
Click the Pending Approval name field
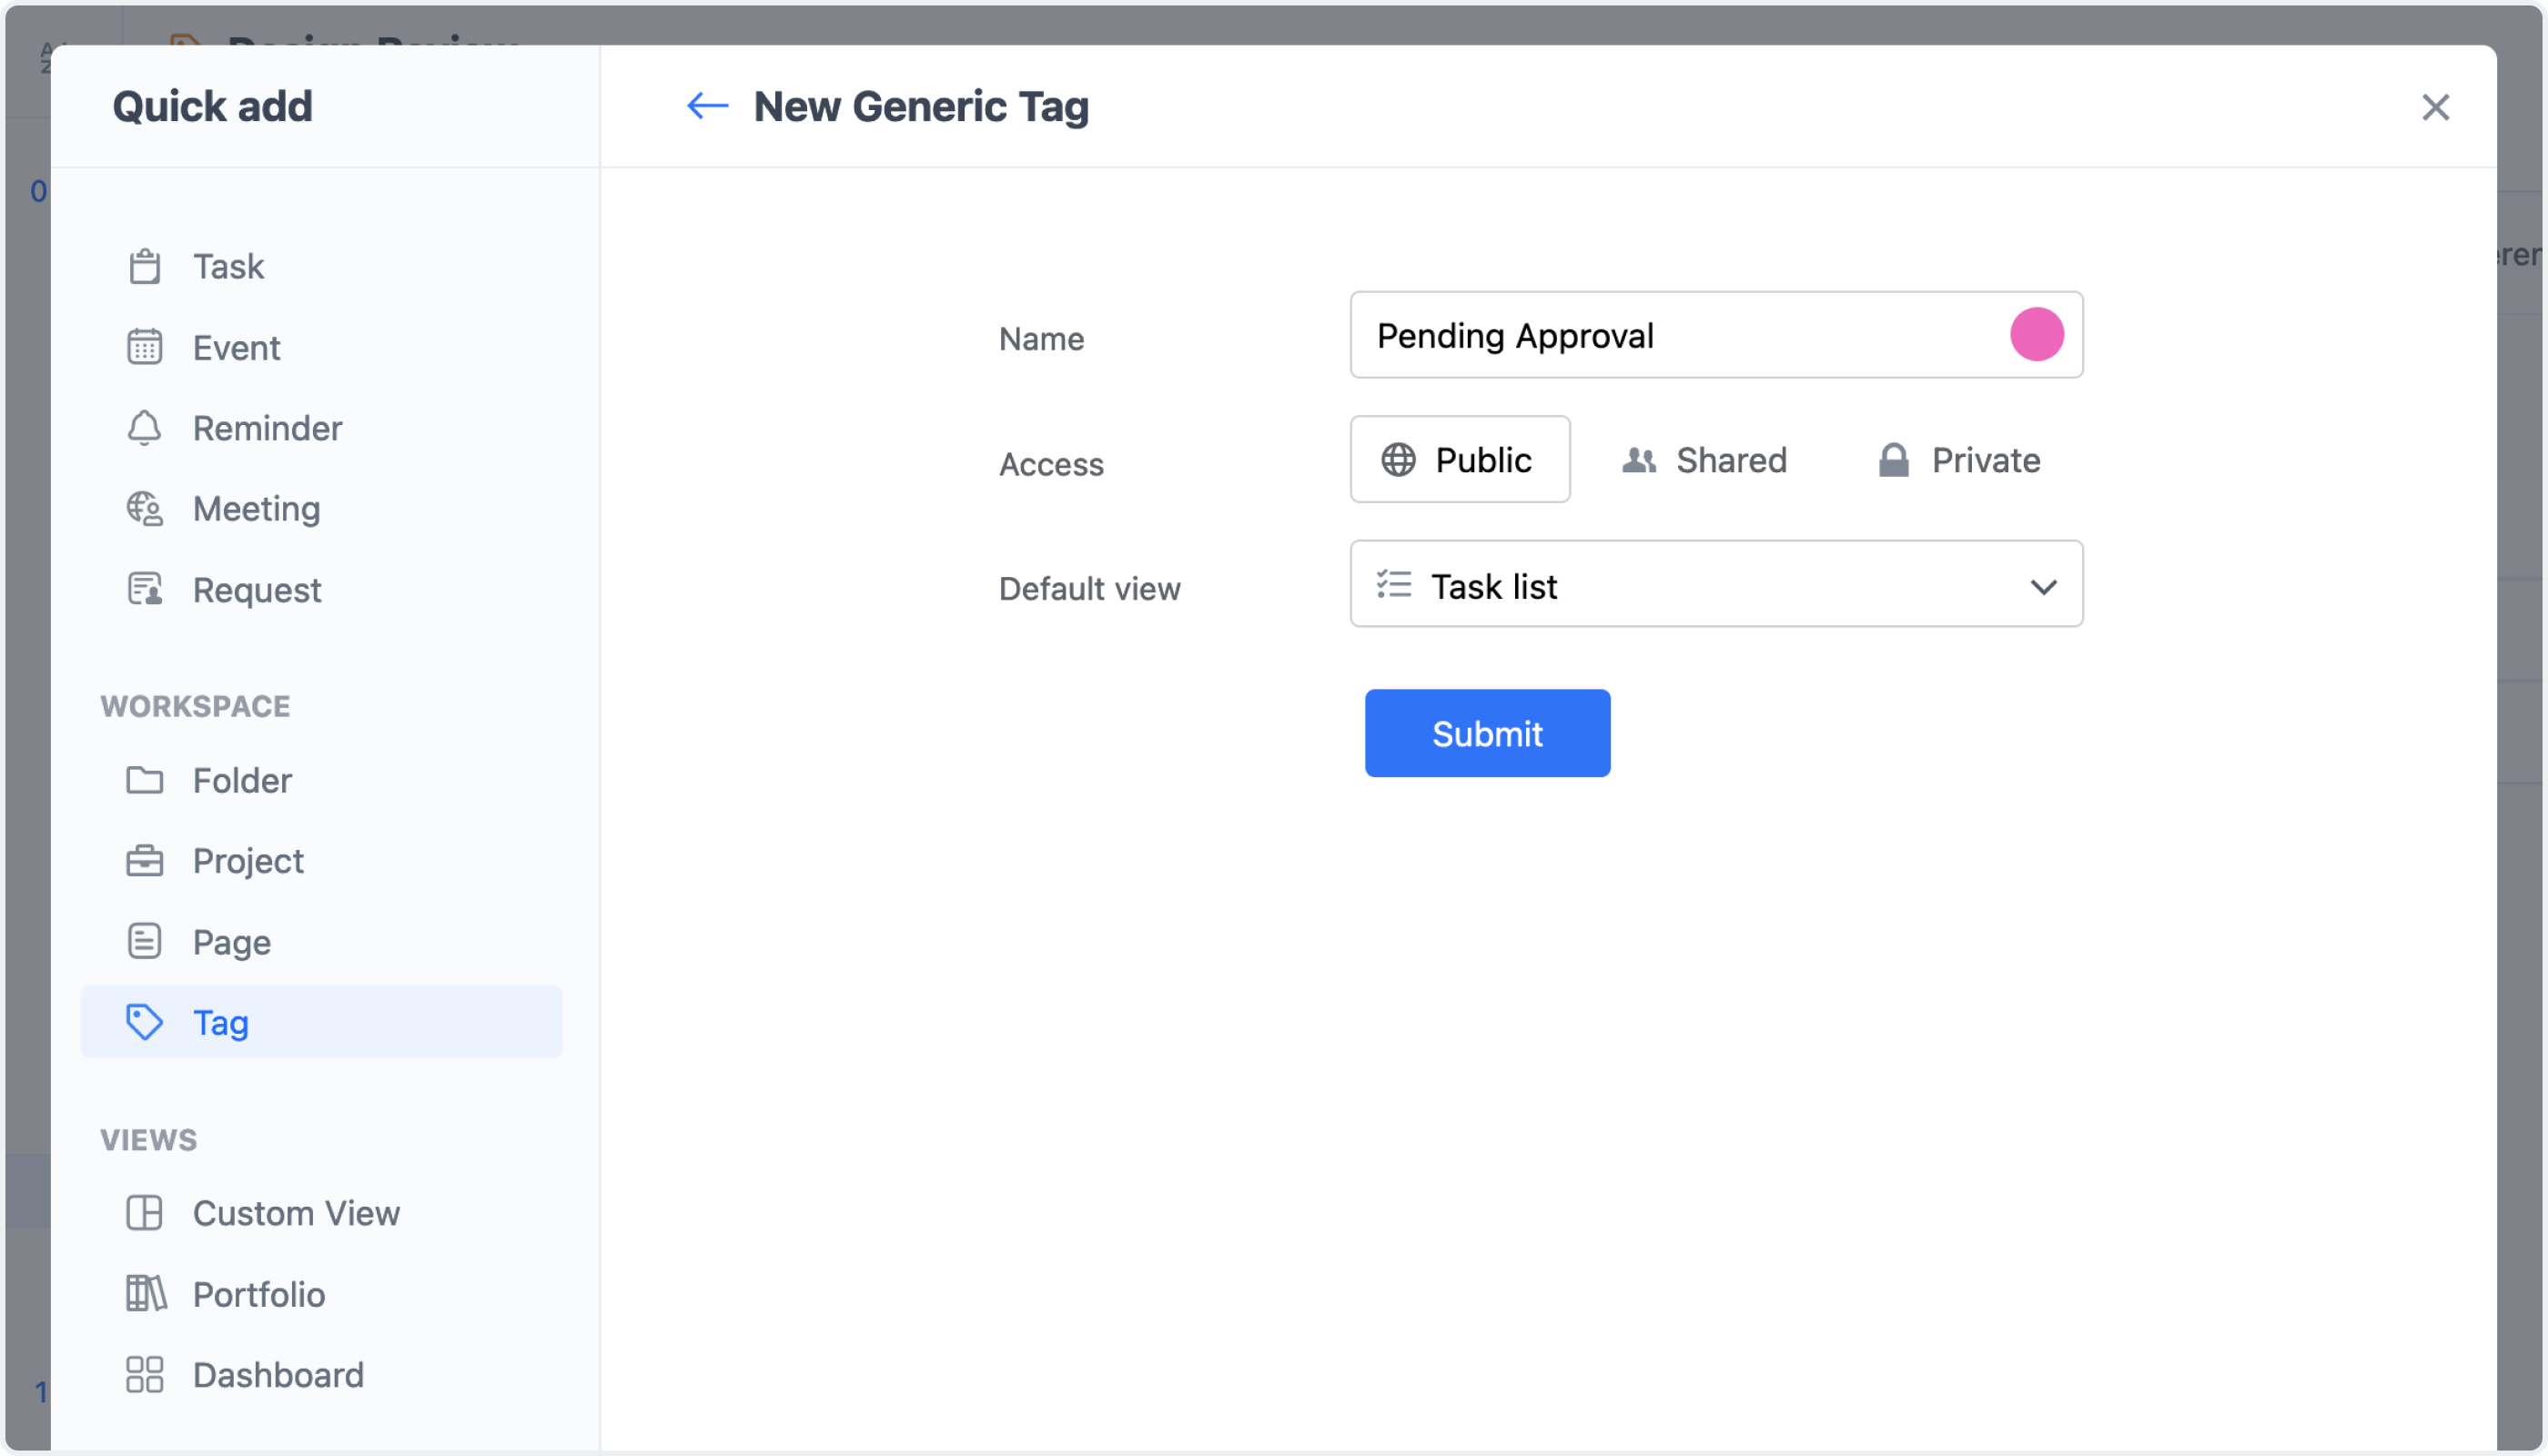click(x=1716, y=335)
